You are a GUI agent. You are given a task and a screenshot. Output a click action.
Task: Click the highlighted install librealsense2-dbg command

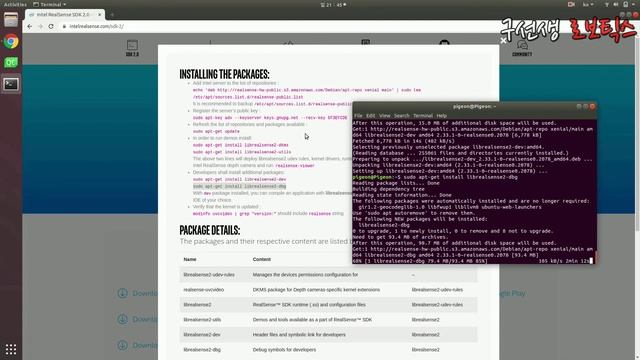click(240, 186)
